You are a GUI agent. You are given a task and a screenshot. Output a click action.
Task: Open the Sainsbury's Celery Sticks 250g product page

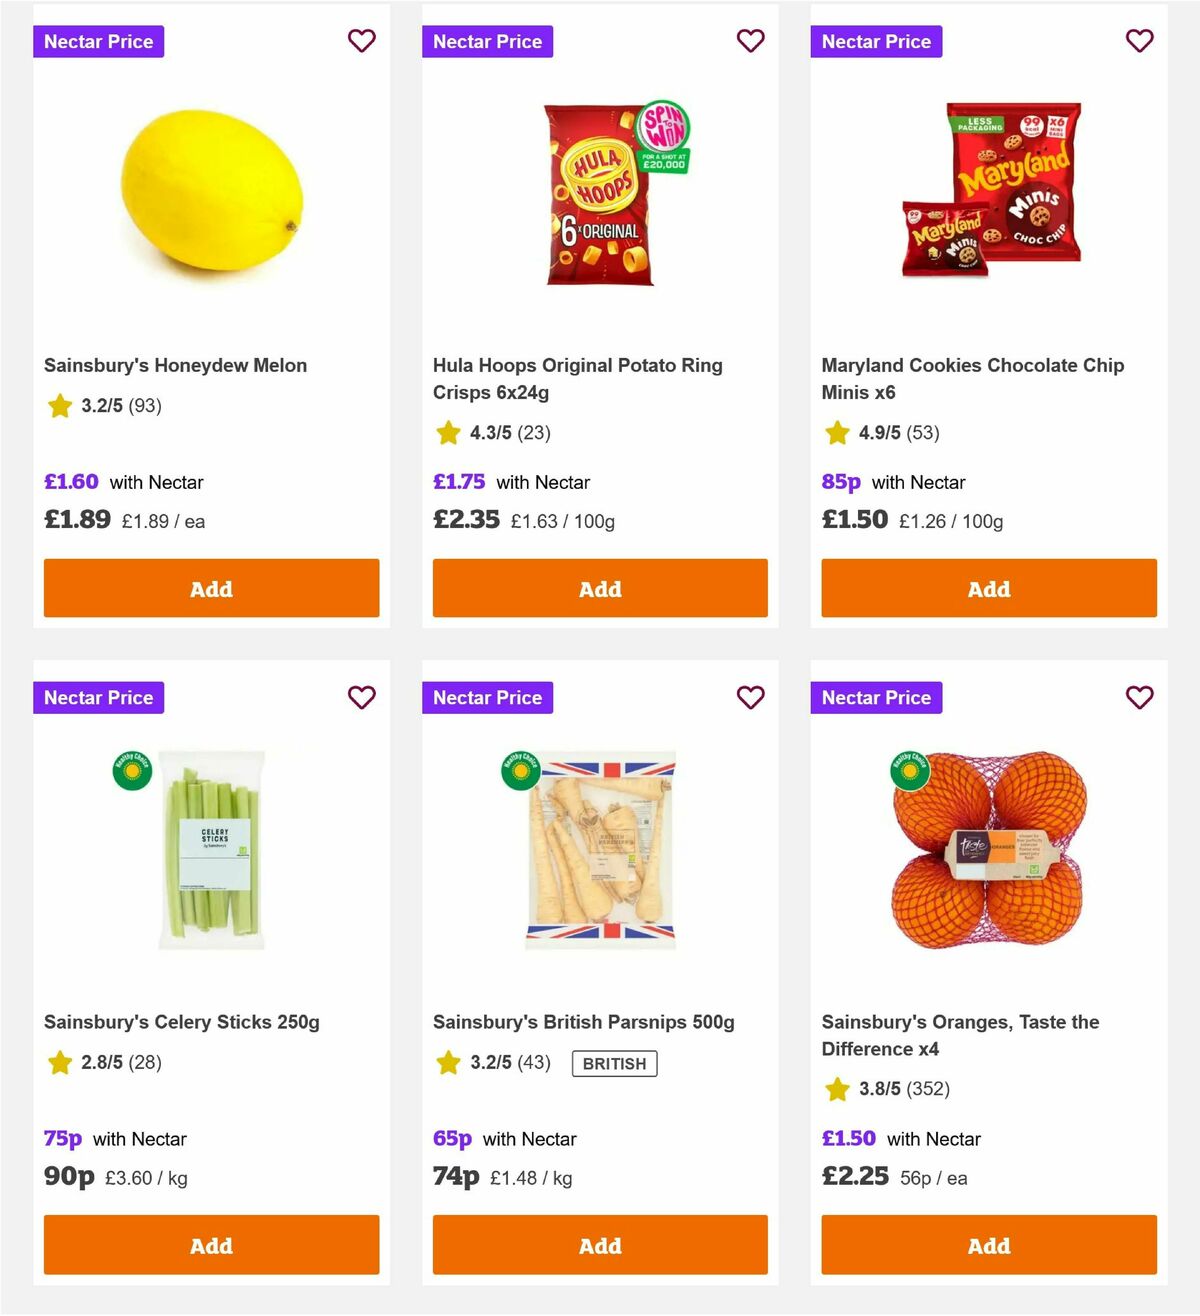point(181,1021)
